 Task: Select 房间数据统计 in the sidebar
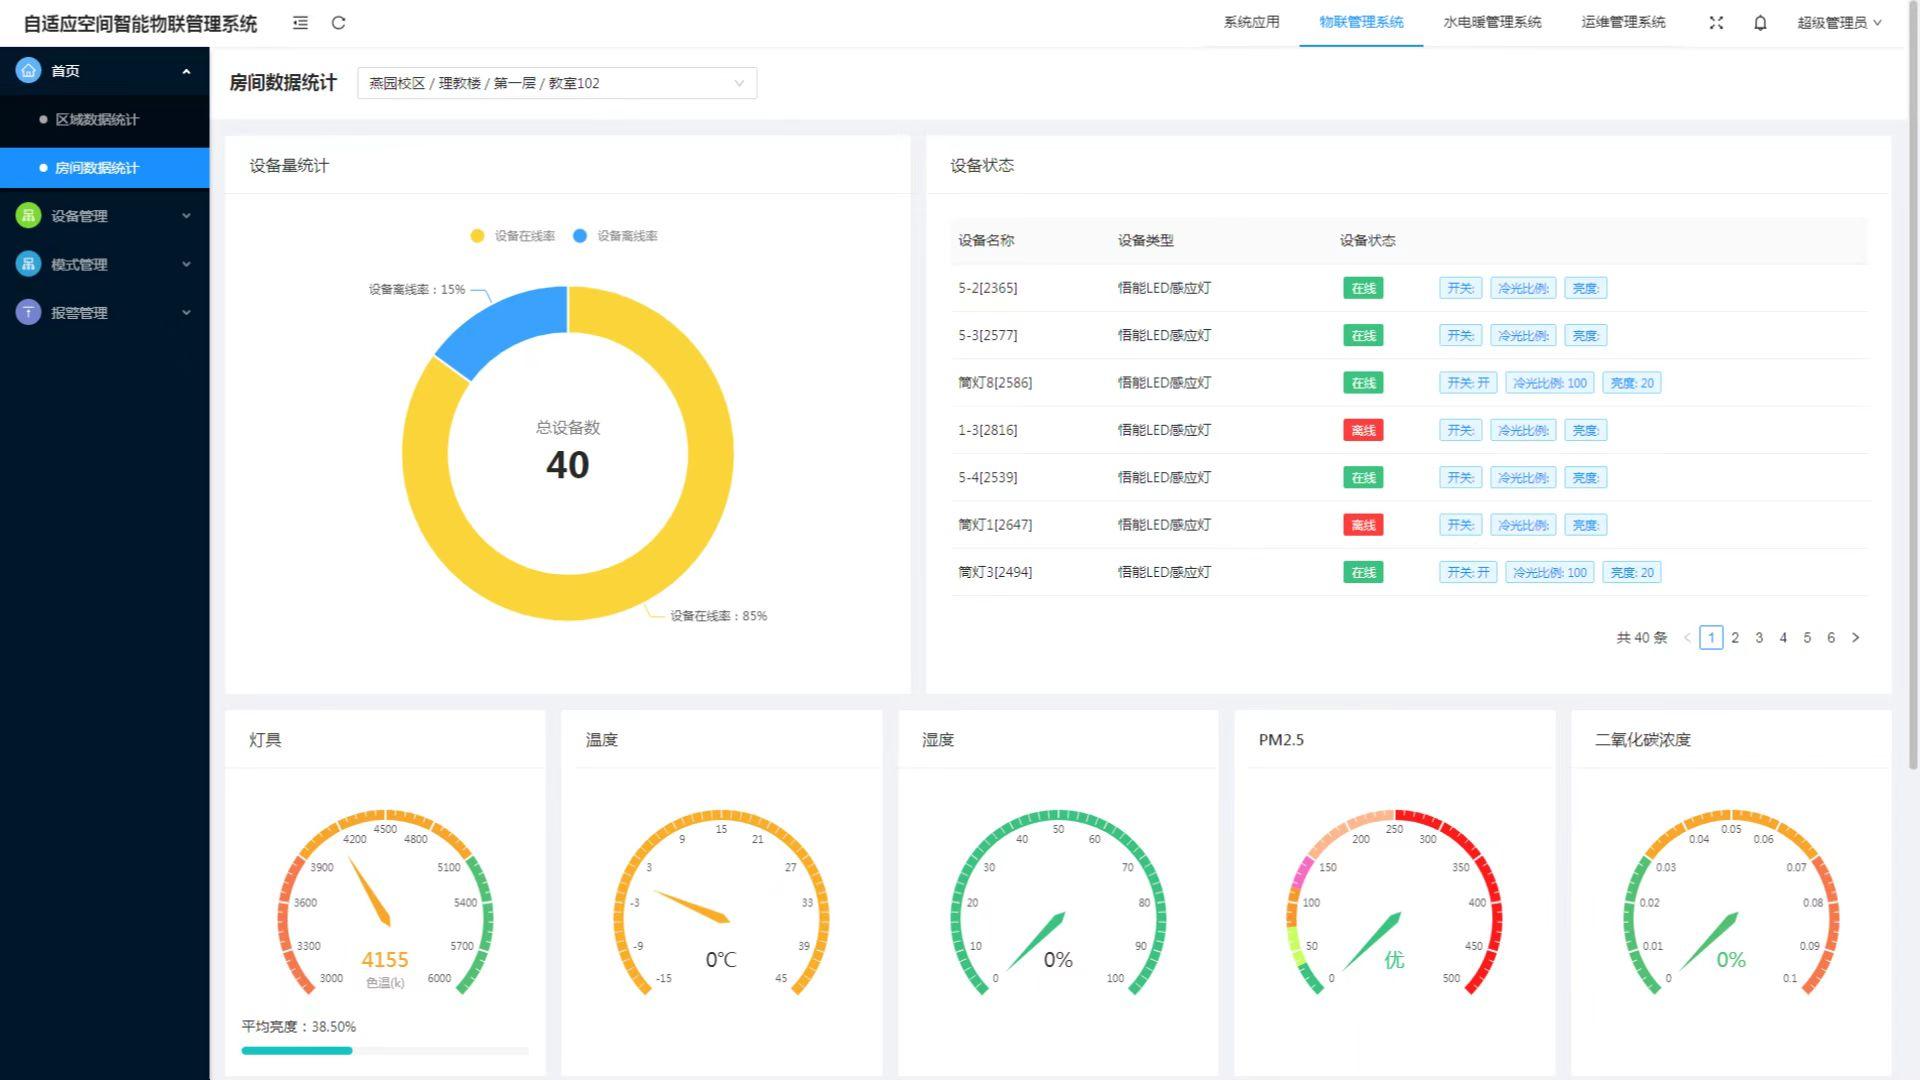coord(104,168)
